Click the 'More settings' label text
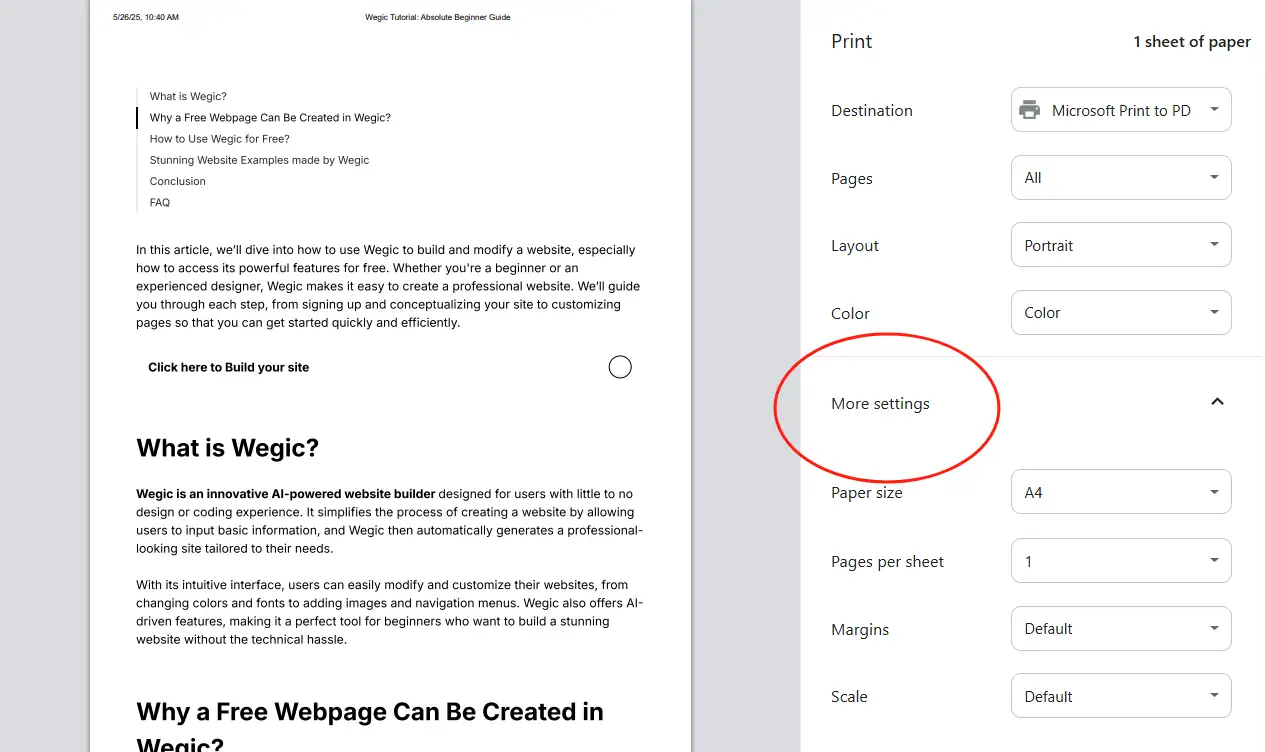The width and height of the screenshot is (1265, 752). tap(880, 404)
